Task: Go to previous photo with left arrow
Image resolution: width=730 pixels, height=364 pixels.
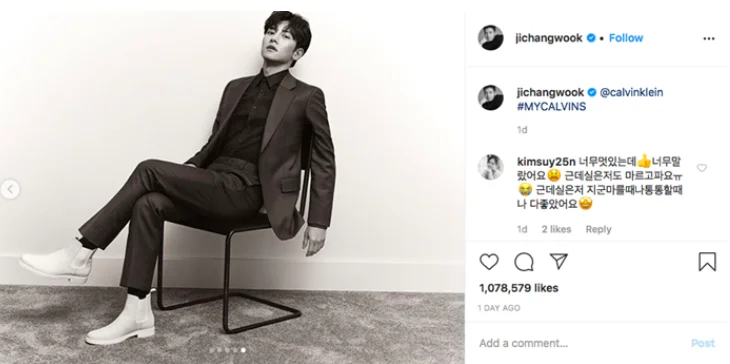Action: coord(10,189)
